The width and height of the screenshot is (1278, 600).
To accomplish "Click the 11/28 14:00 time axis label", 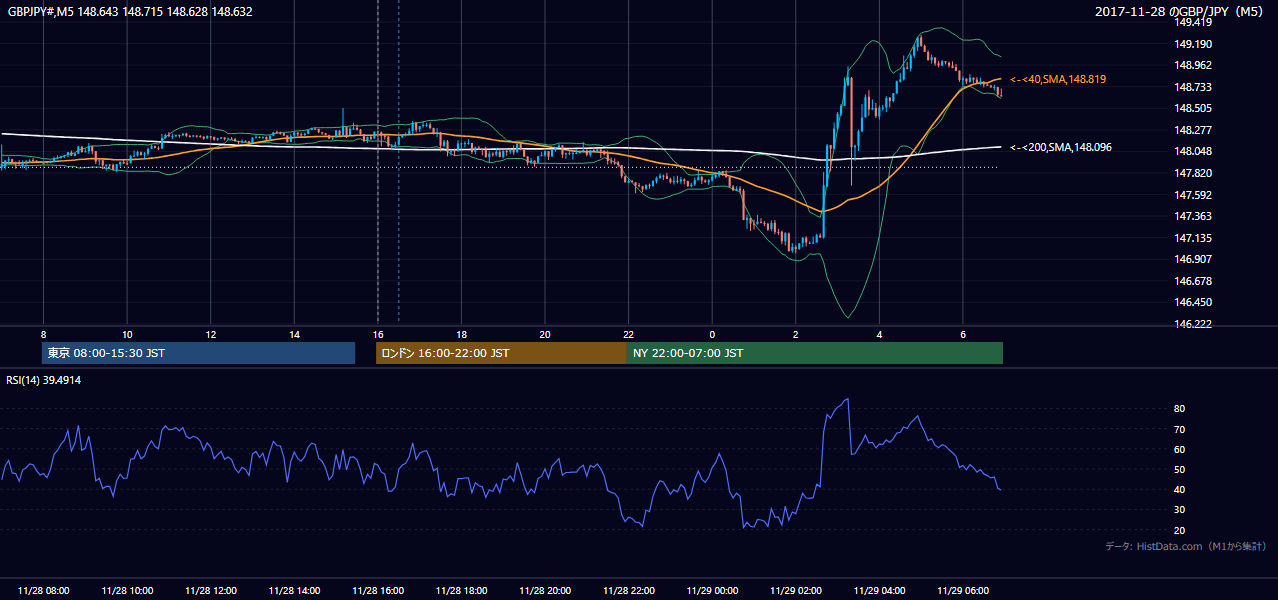I will click(x=294, y=591).
